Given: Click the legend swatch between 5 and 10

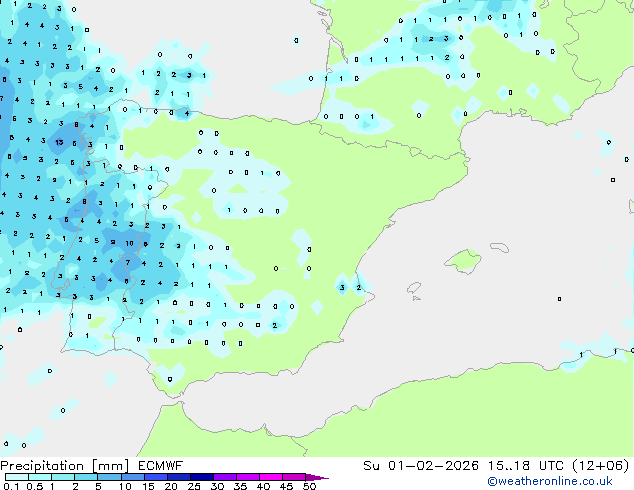Looking at the screenshot, I should pyautogui.click(x=110, y=477).
